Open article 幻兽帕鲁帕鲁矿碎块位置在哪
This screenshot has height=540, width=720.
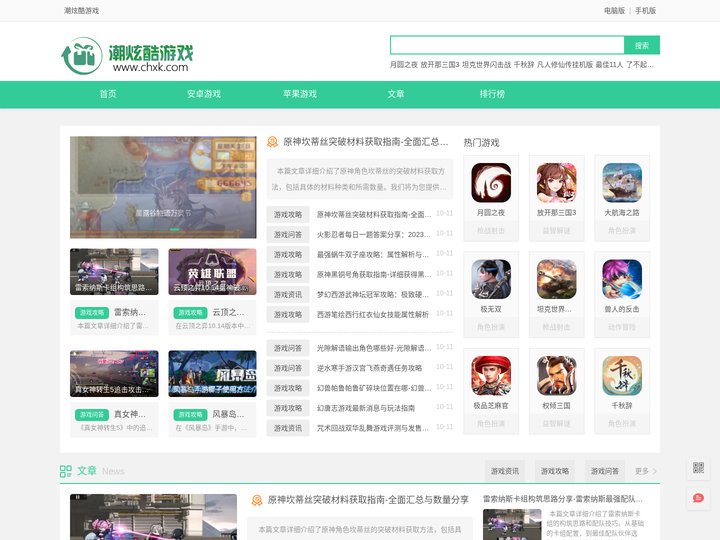(x=373, y=388)
